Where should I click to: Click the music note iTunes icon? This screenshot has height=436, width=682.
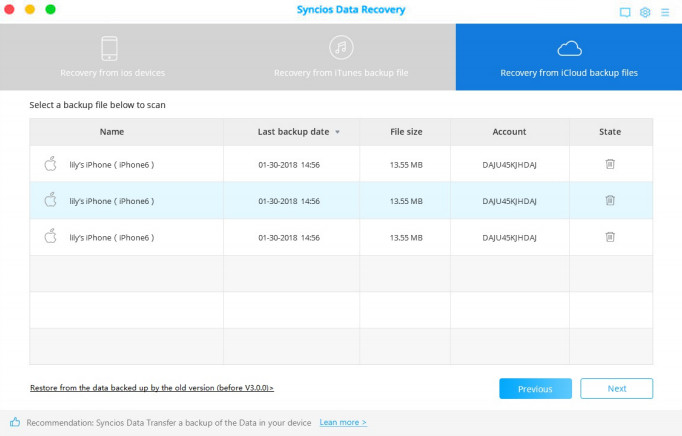tap(341, 47)
